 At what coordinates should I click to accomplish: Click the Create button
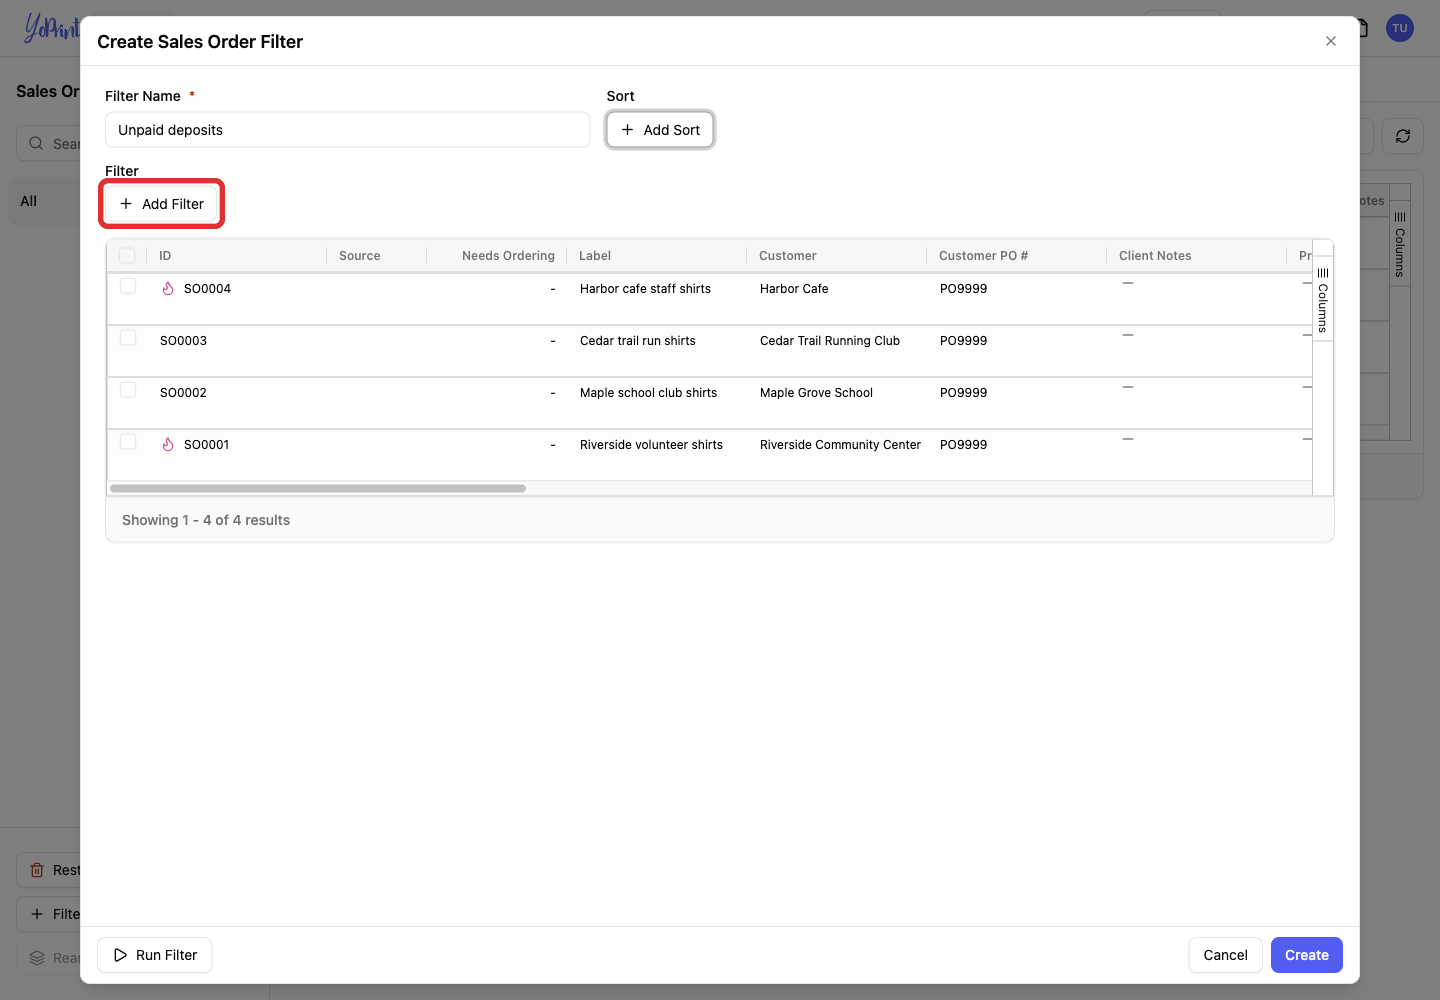pyautogui.click(x=1307, y=955)
